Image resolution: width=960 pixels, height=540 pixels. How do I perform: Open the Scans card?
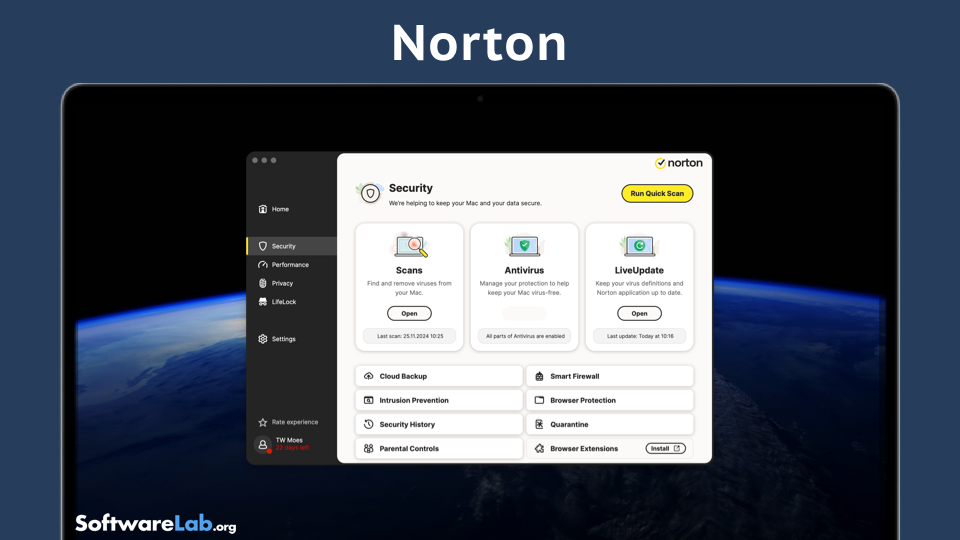(409, 313)
